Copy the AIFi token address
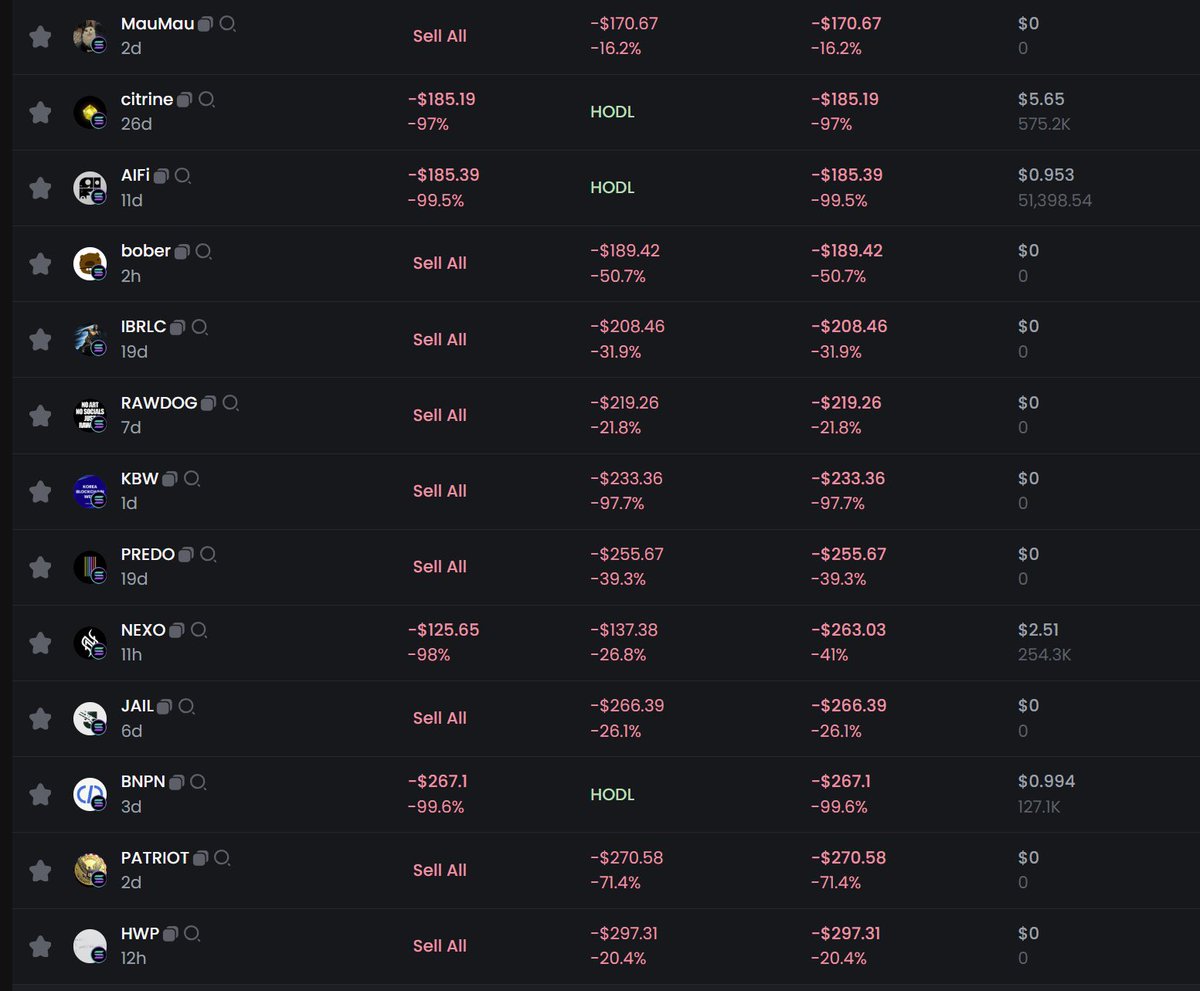Screen dimensions: 1200x991 (162, 176)
